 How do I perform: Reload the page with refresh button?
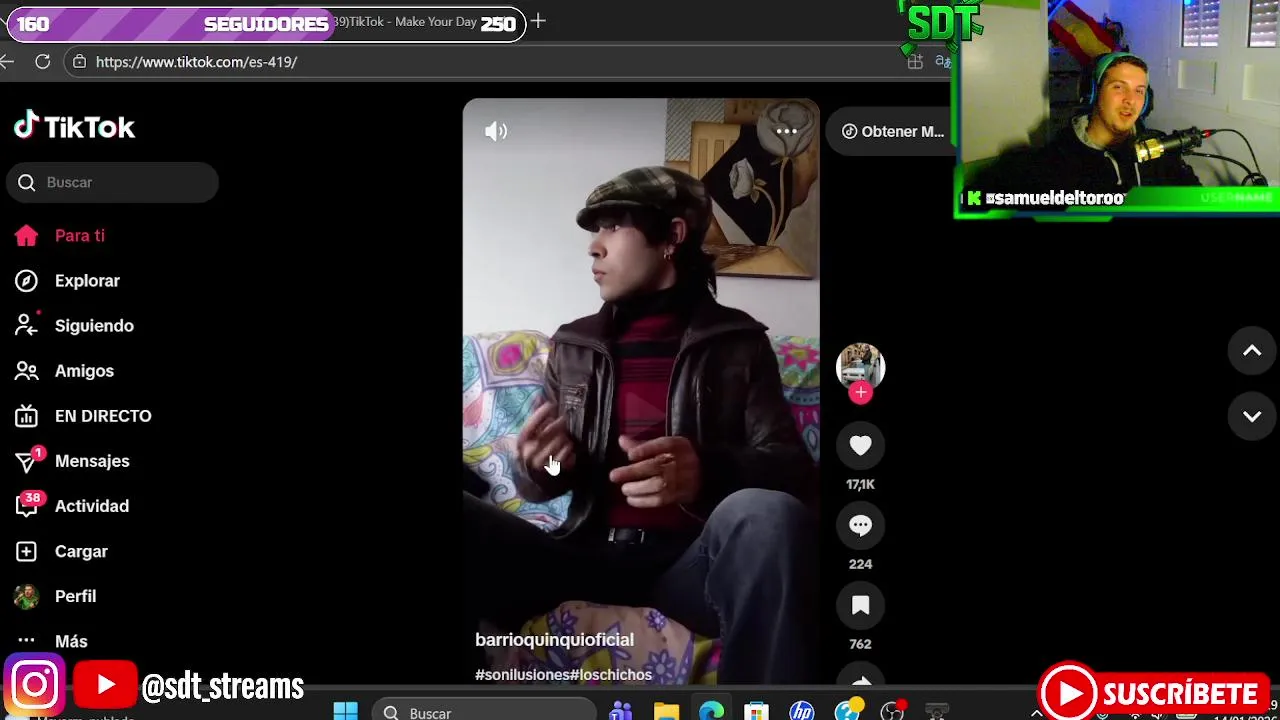[43, 62]
